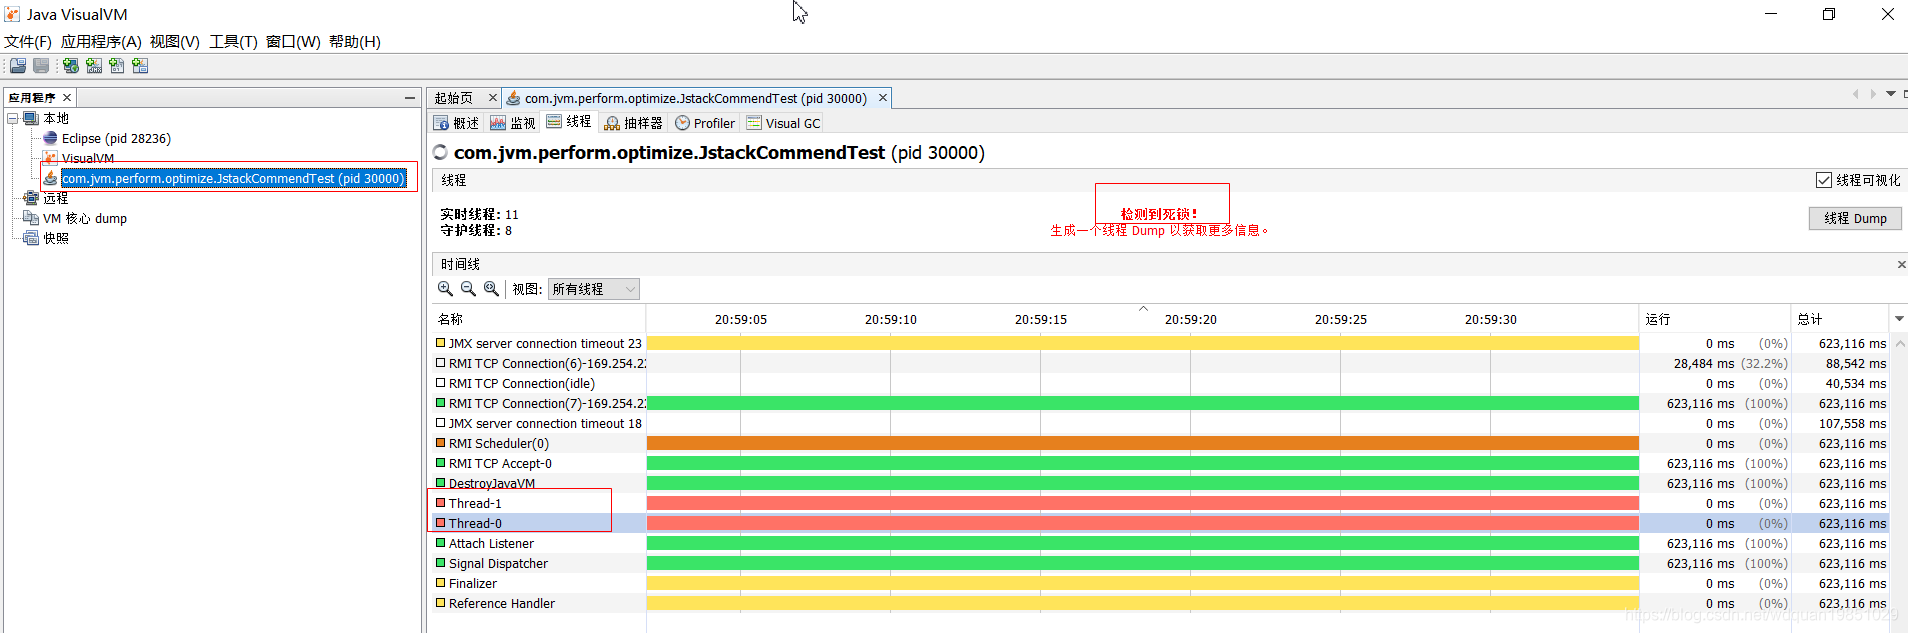Open the 视图 所有线程 combo box
Viewport: 1908px width, 633px height.
(x=594, y=289)
